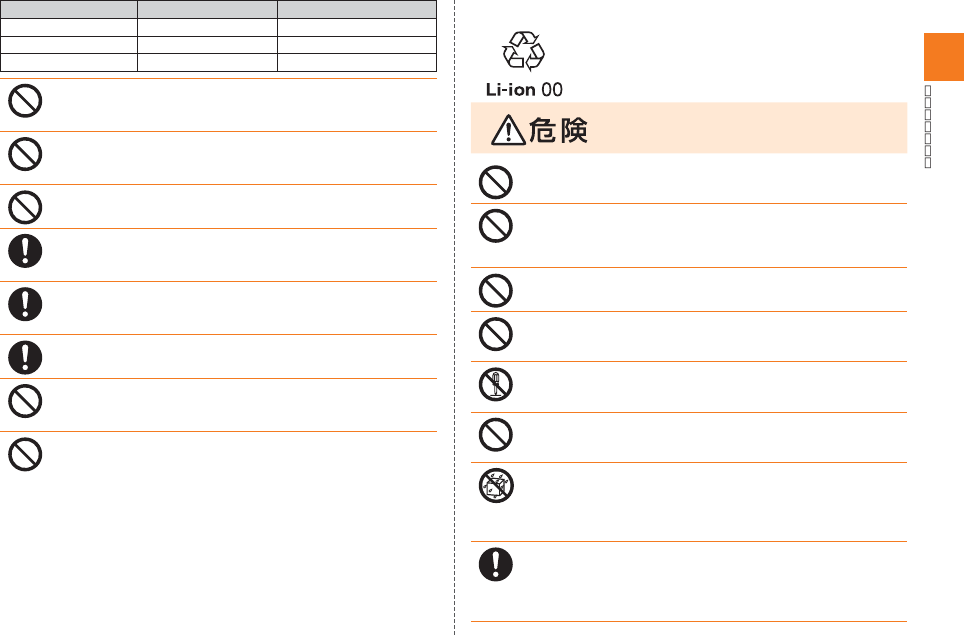
Task: Click the do-not-wet prohibition icon
Action: 496,486
